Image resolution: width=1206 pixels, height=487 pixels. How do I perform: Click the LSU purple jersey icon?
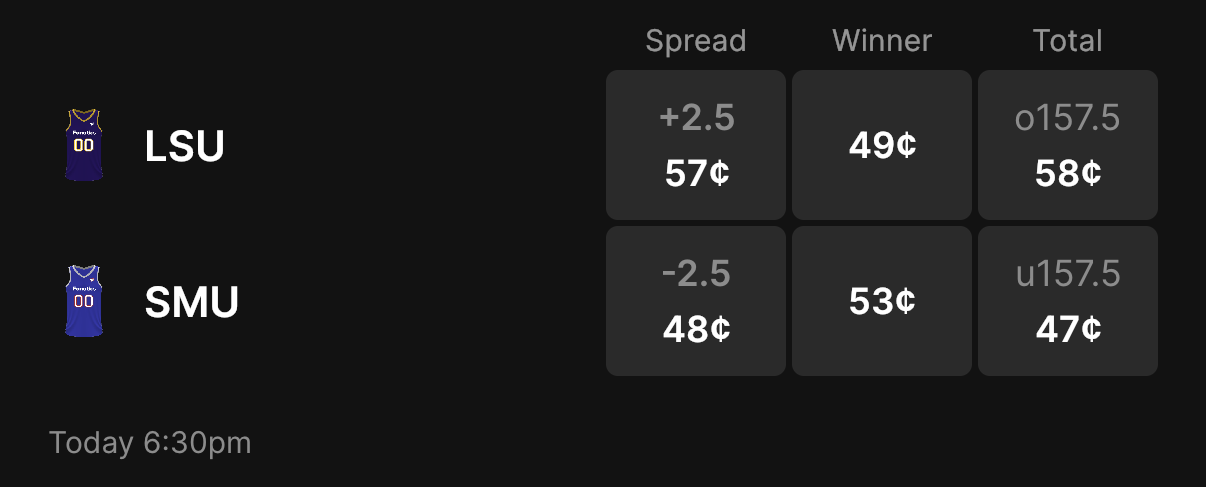tap(84, 146)
